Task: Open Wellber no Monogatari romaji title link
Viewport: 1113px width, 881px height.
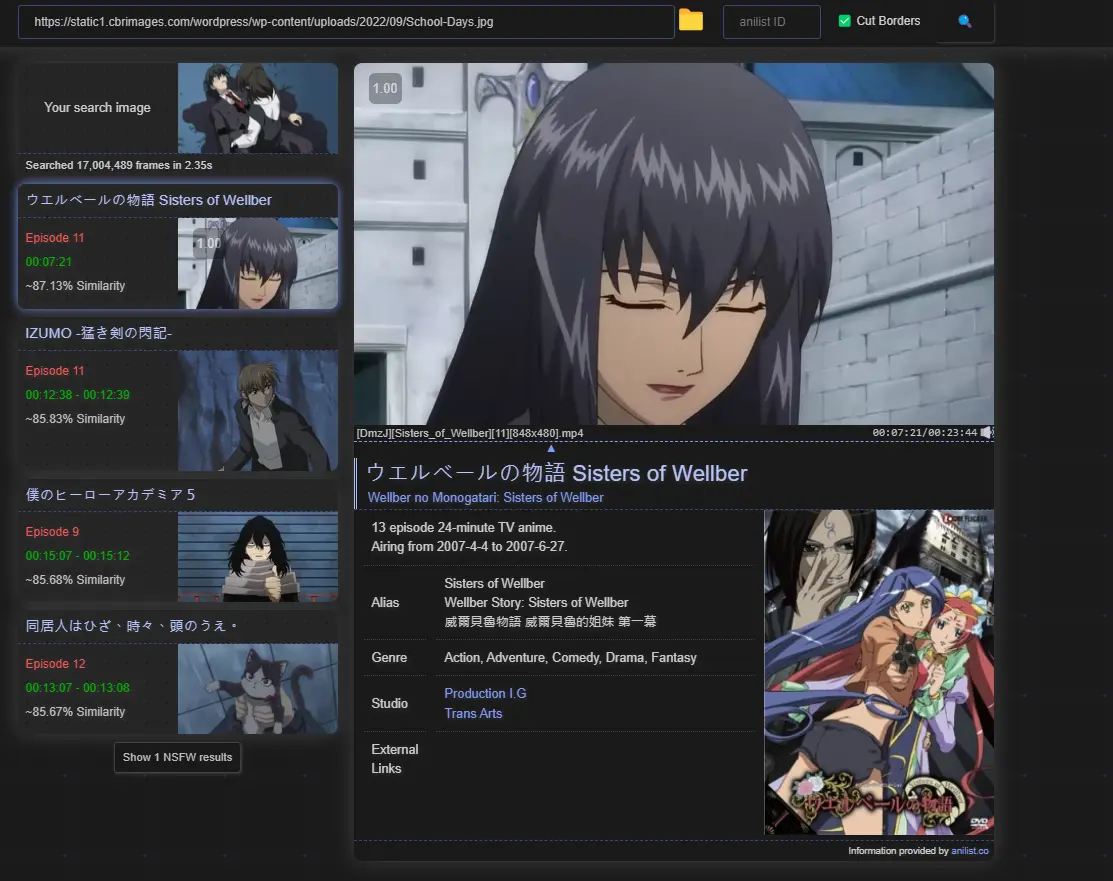Action: 486,498
